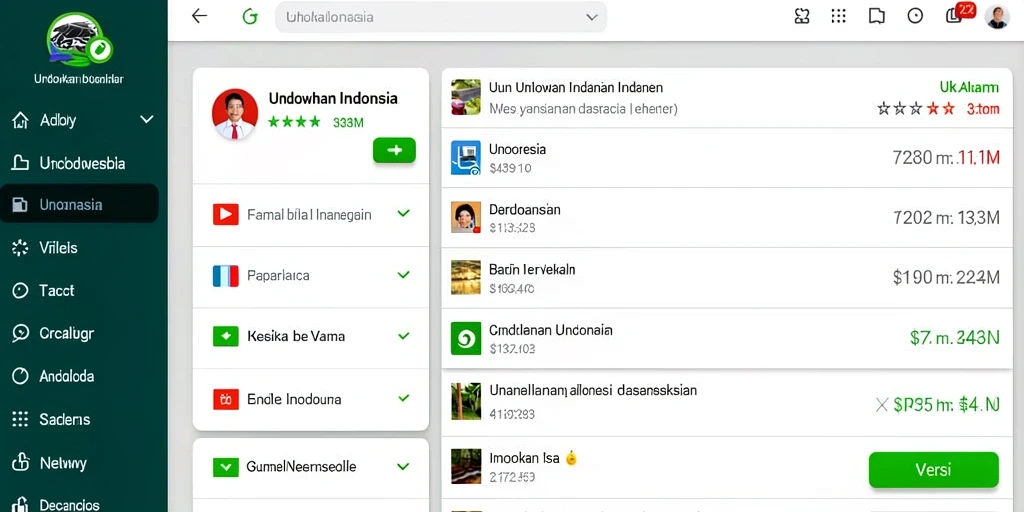The width and height of the screenshot is (1024, 512).
Task: Expand the Adbly chevron in sidebar
Action: tap(147, 120)
